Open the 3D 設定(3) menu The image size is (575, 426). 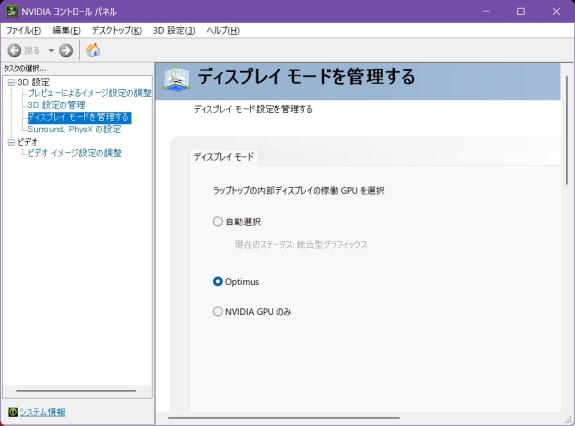tap(174, 30)
